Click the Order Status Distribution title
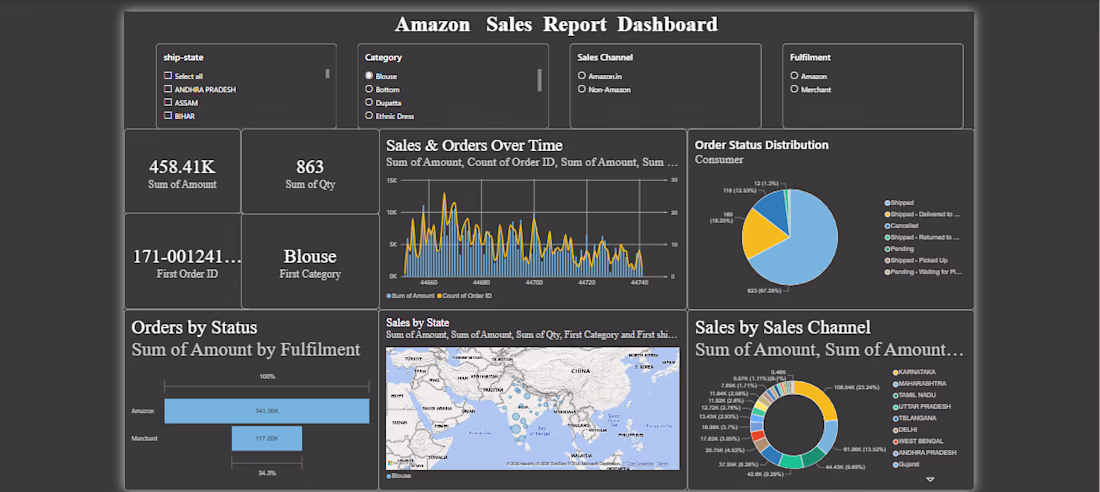Image resolution: width=1100 pixels, height=492 pixels. 761,145
